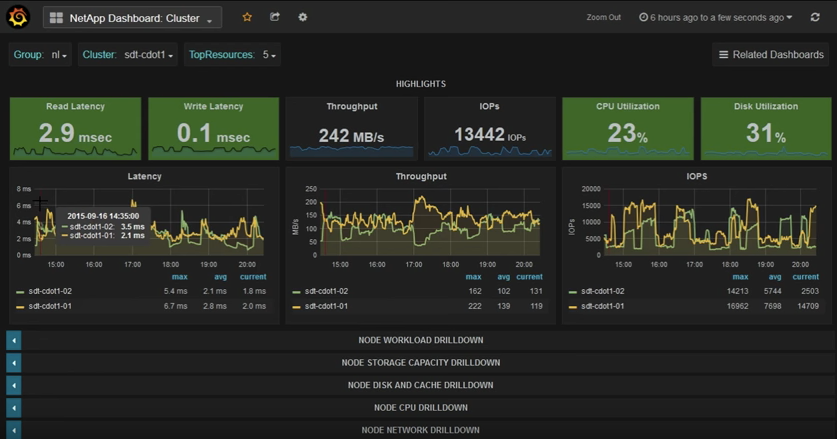837x439 pixels.
Task: Expand Node Disk and Cache Drilldown arrow
Action: (14, 385)
